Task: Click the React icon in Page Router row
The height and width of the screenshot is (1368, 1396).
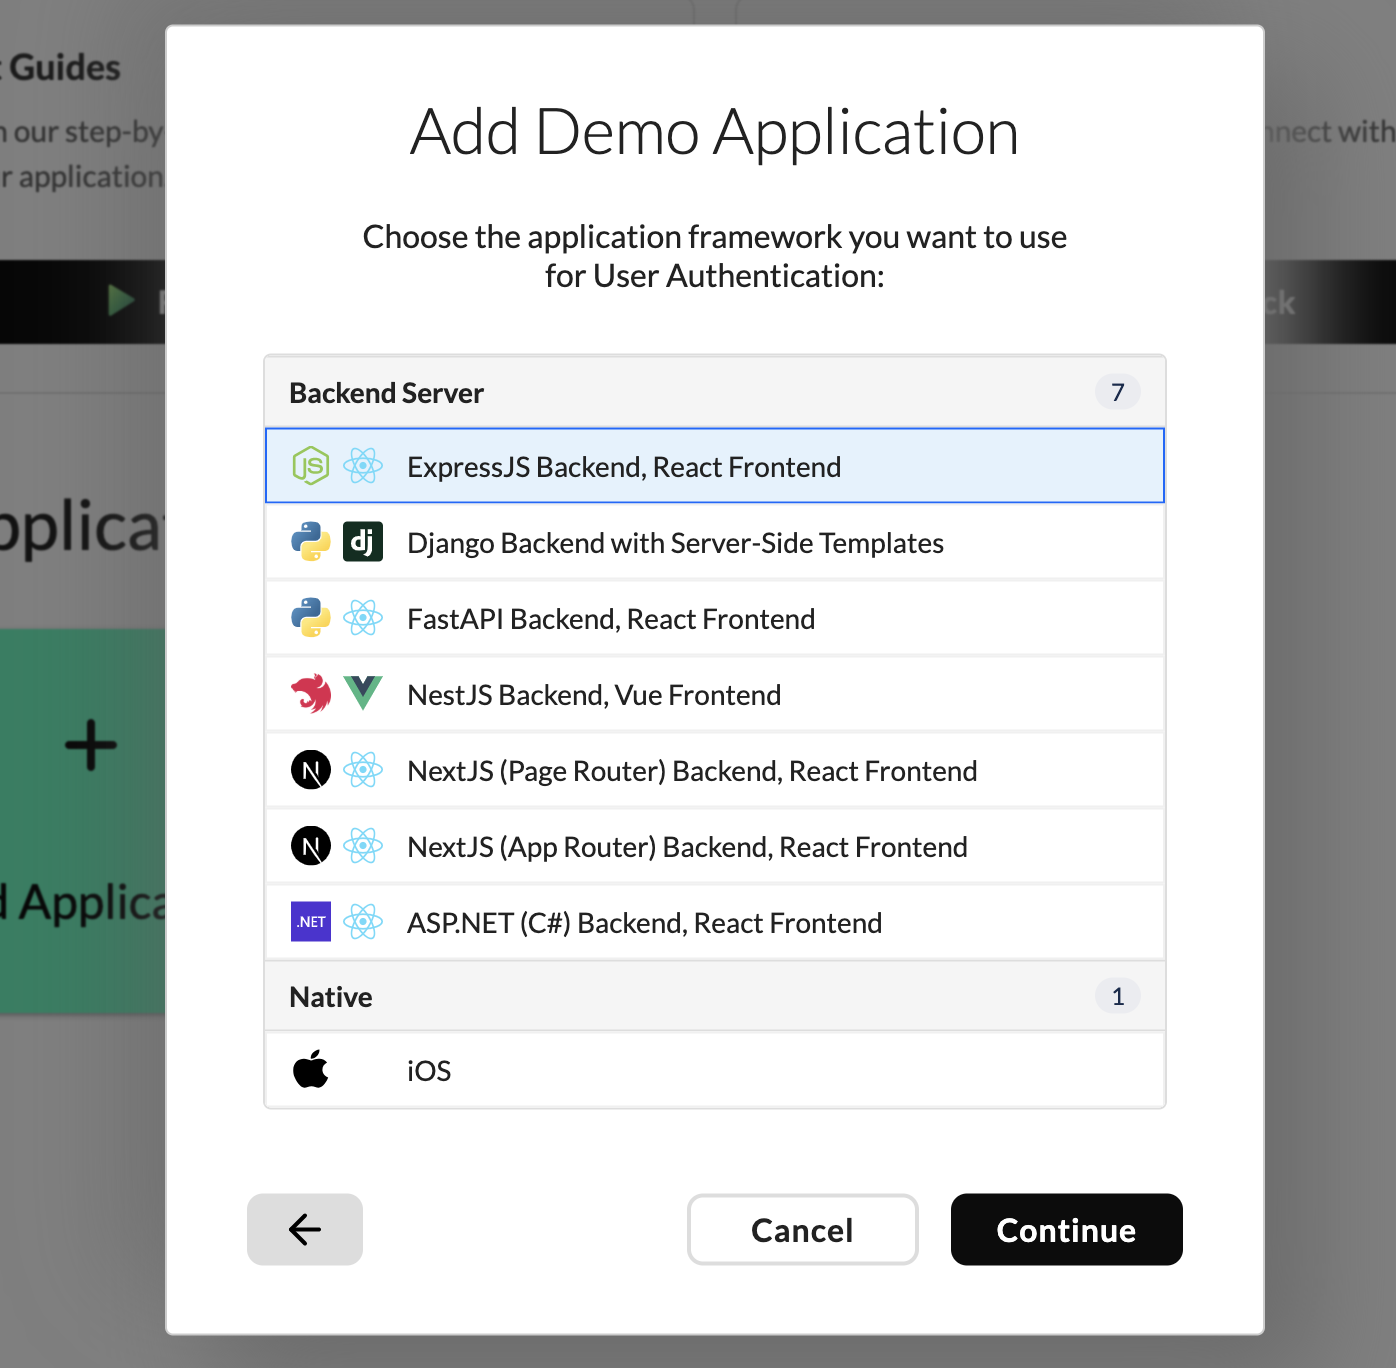Action: (363, 770)
